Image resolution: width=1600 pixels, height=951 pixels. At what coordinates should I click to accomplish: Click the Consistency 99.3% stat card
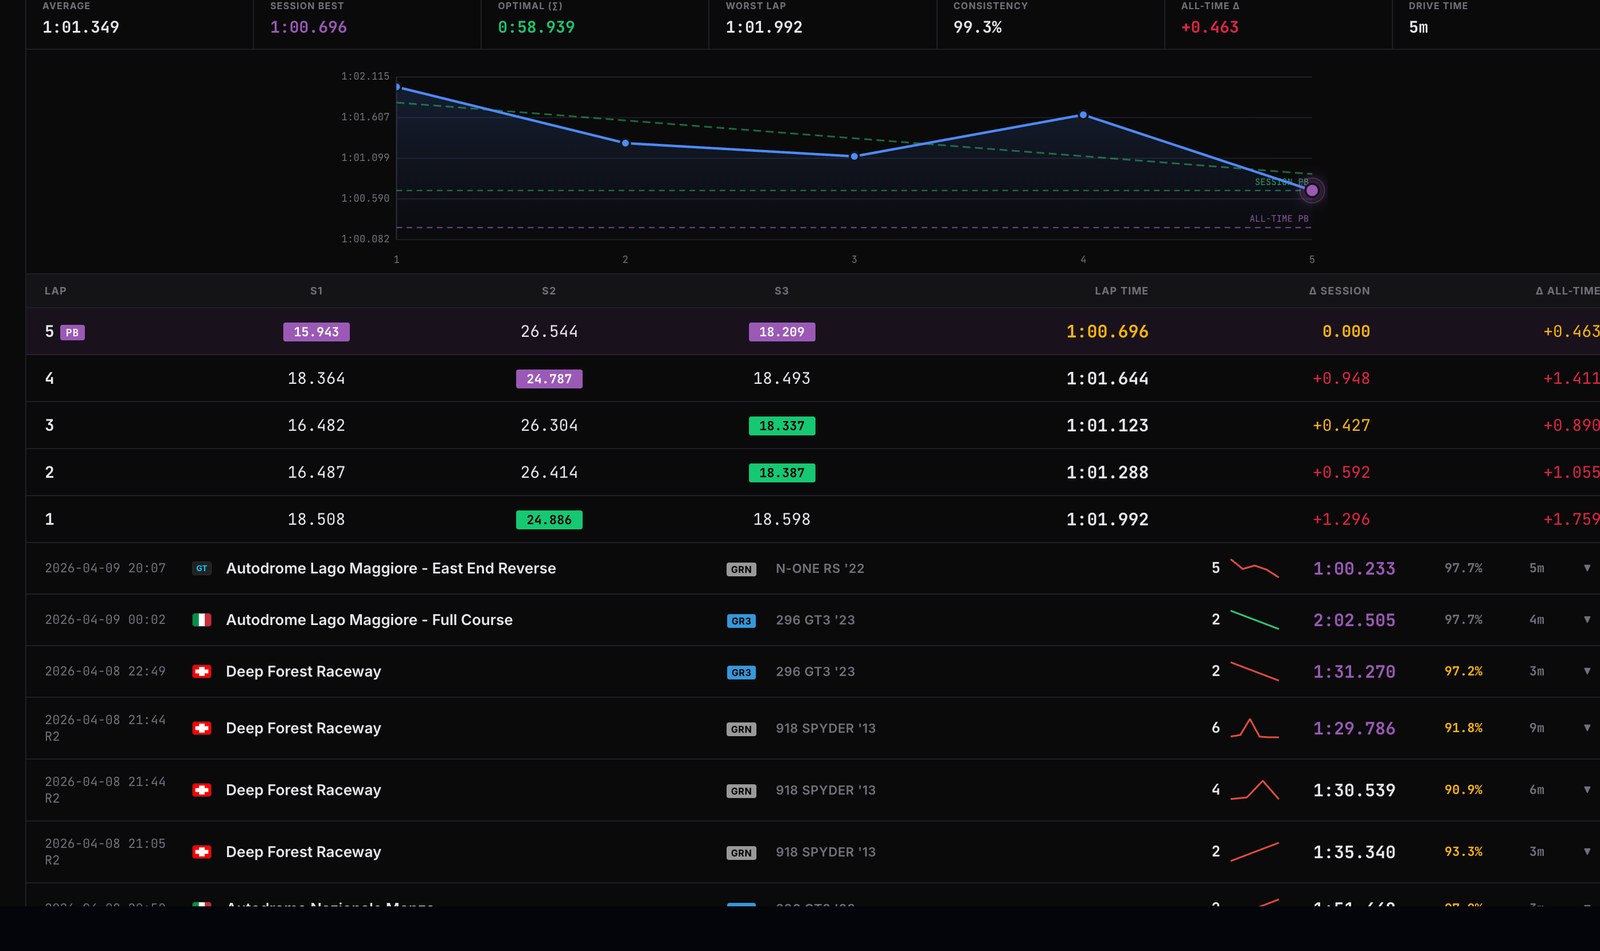pyautogui.click(x=1050, y=22)
